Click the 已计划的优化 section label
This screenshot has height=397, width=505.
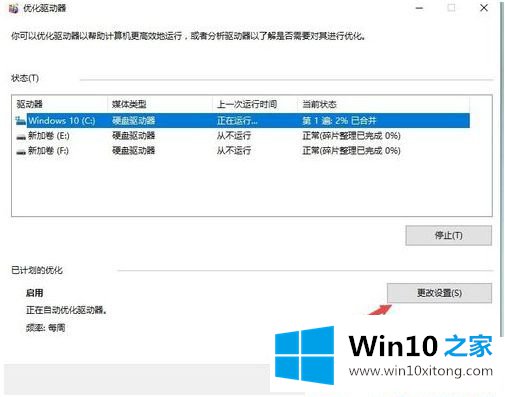click(37, 270)
